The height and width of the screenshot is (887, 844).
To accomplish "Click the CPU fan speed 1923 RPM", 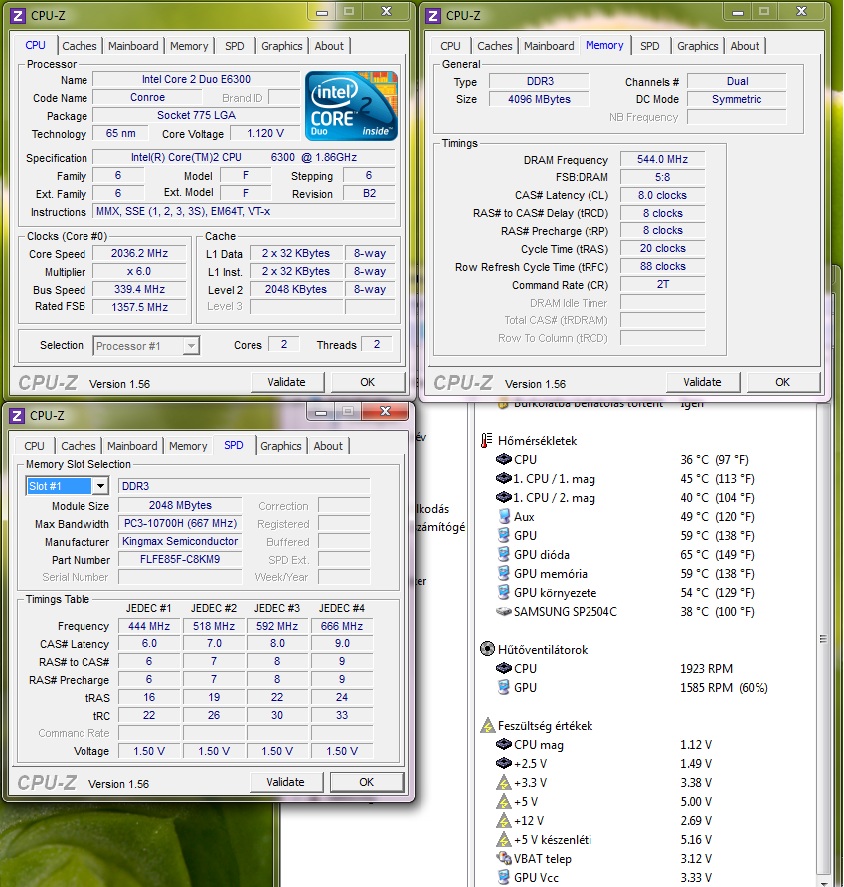I will 707,669.
